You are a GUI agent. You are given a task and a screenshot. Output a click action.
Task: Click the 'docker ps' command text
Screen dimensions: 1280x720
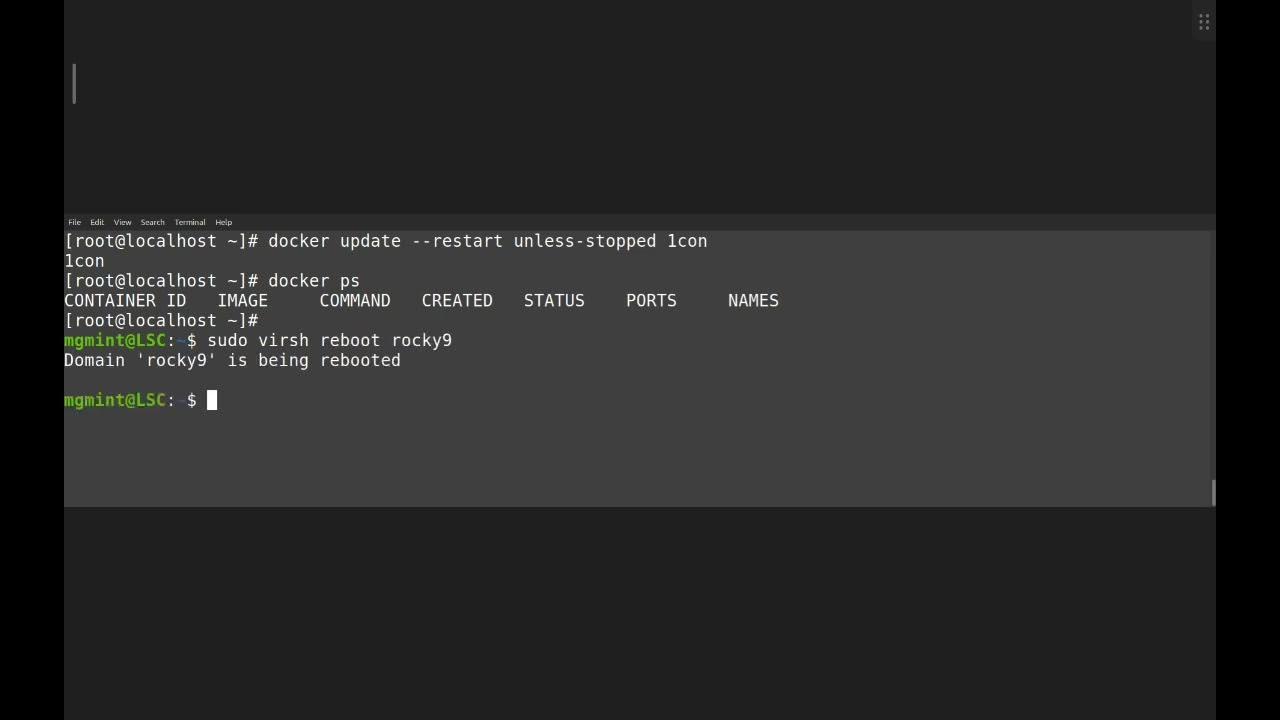(x=313, y=281)
